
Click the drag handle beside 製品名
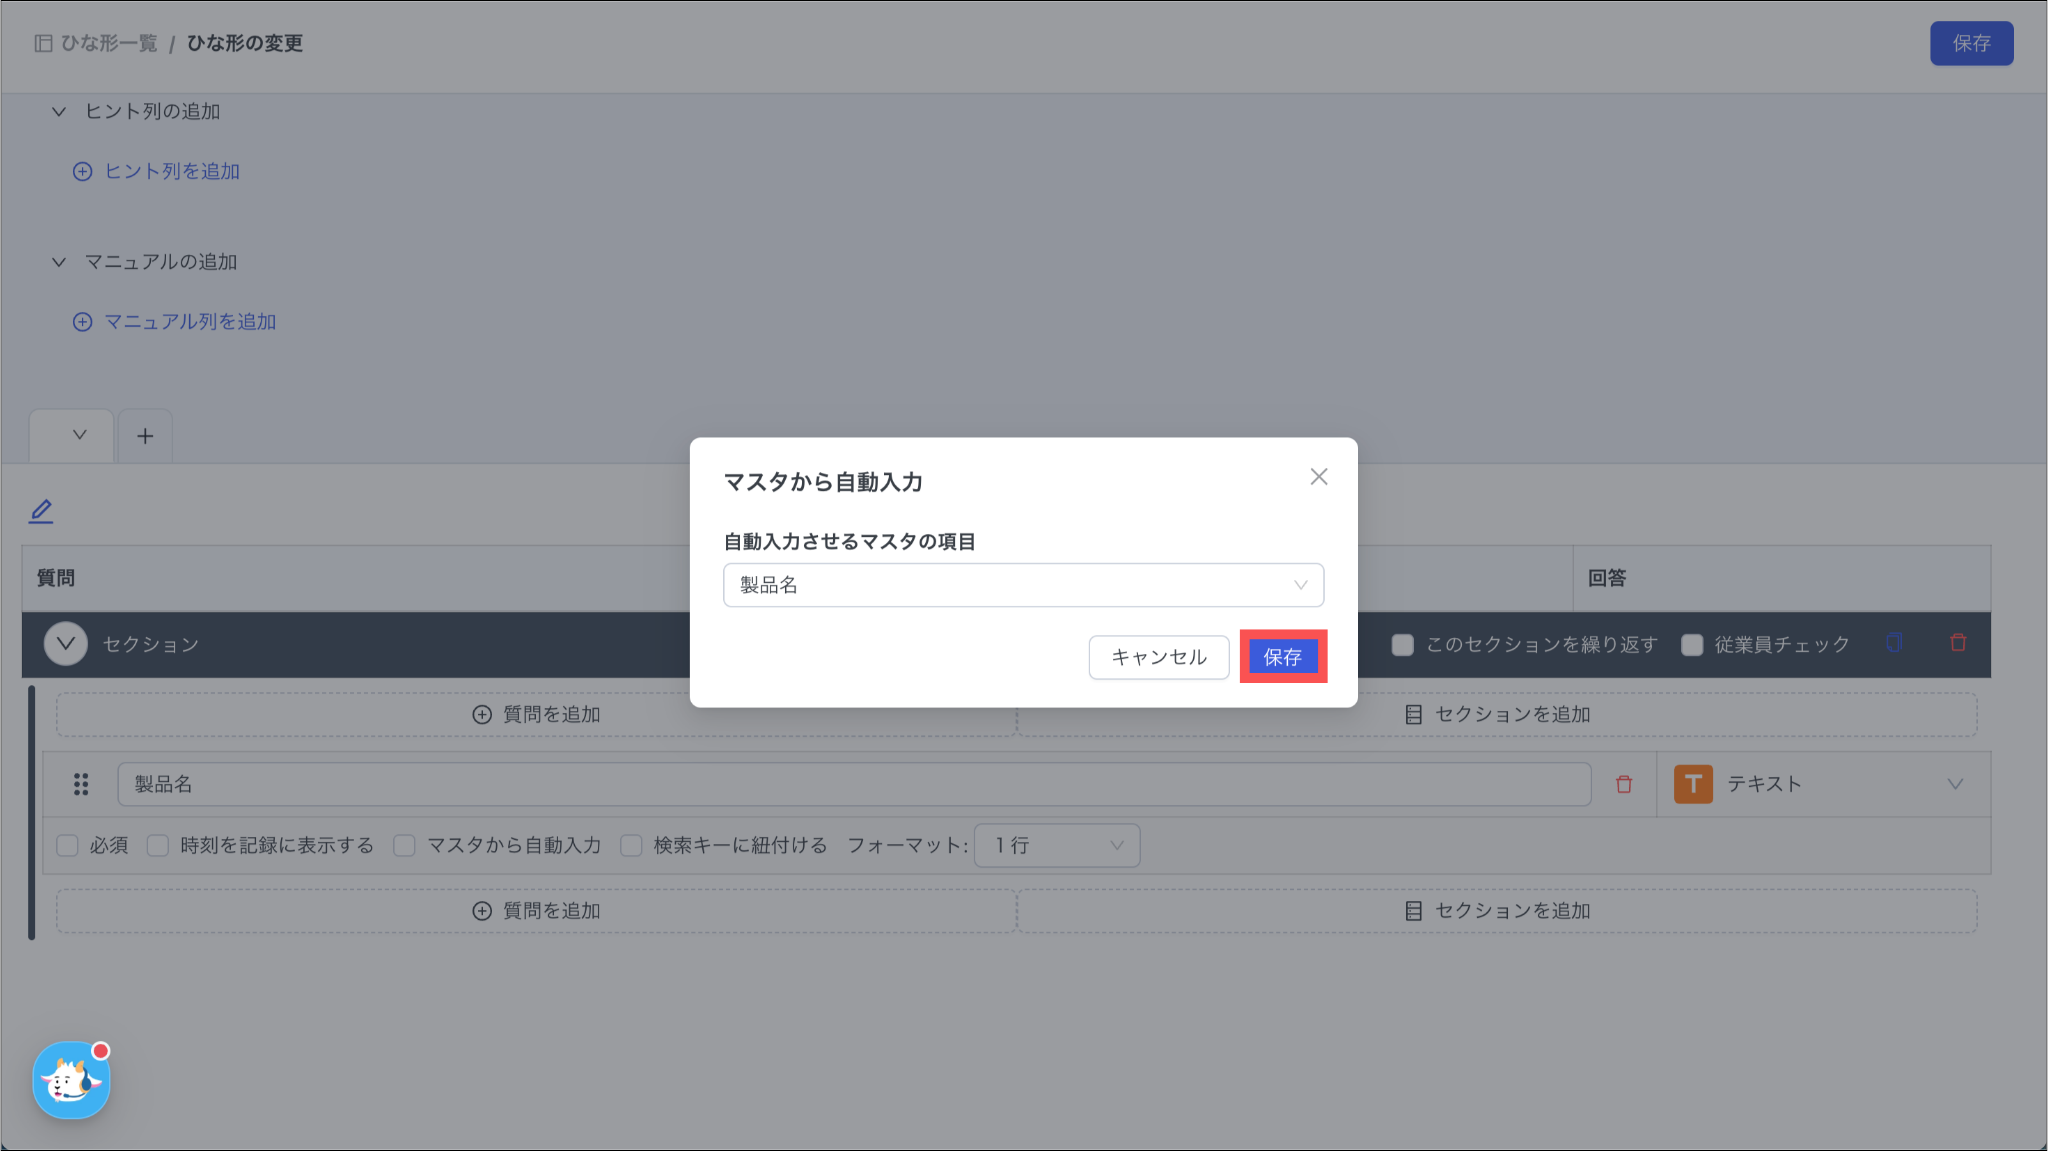(81, 784)
